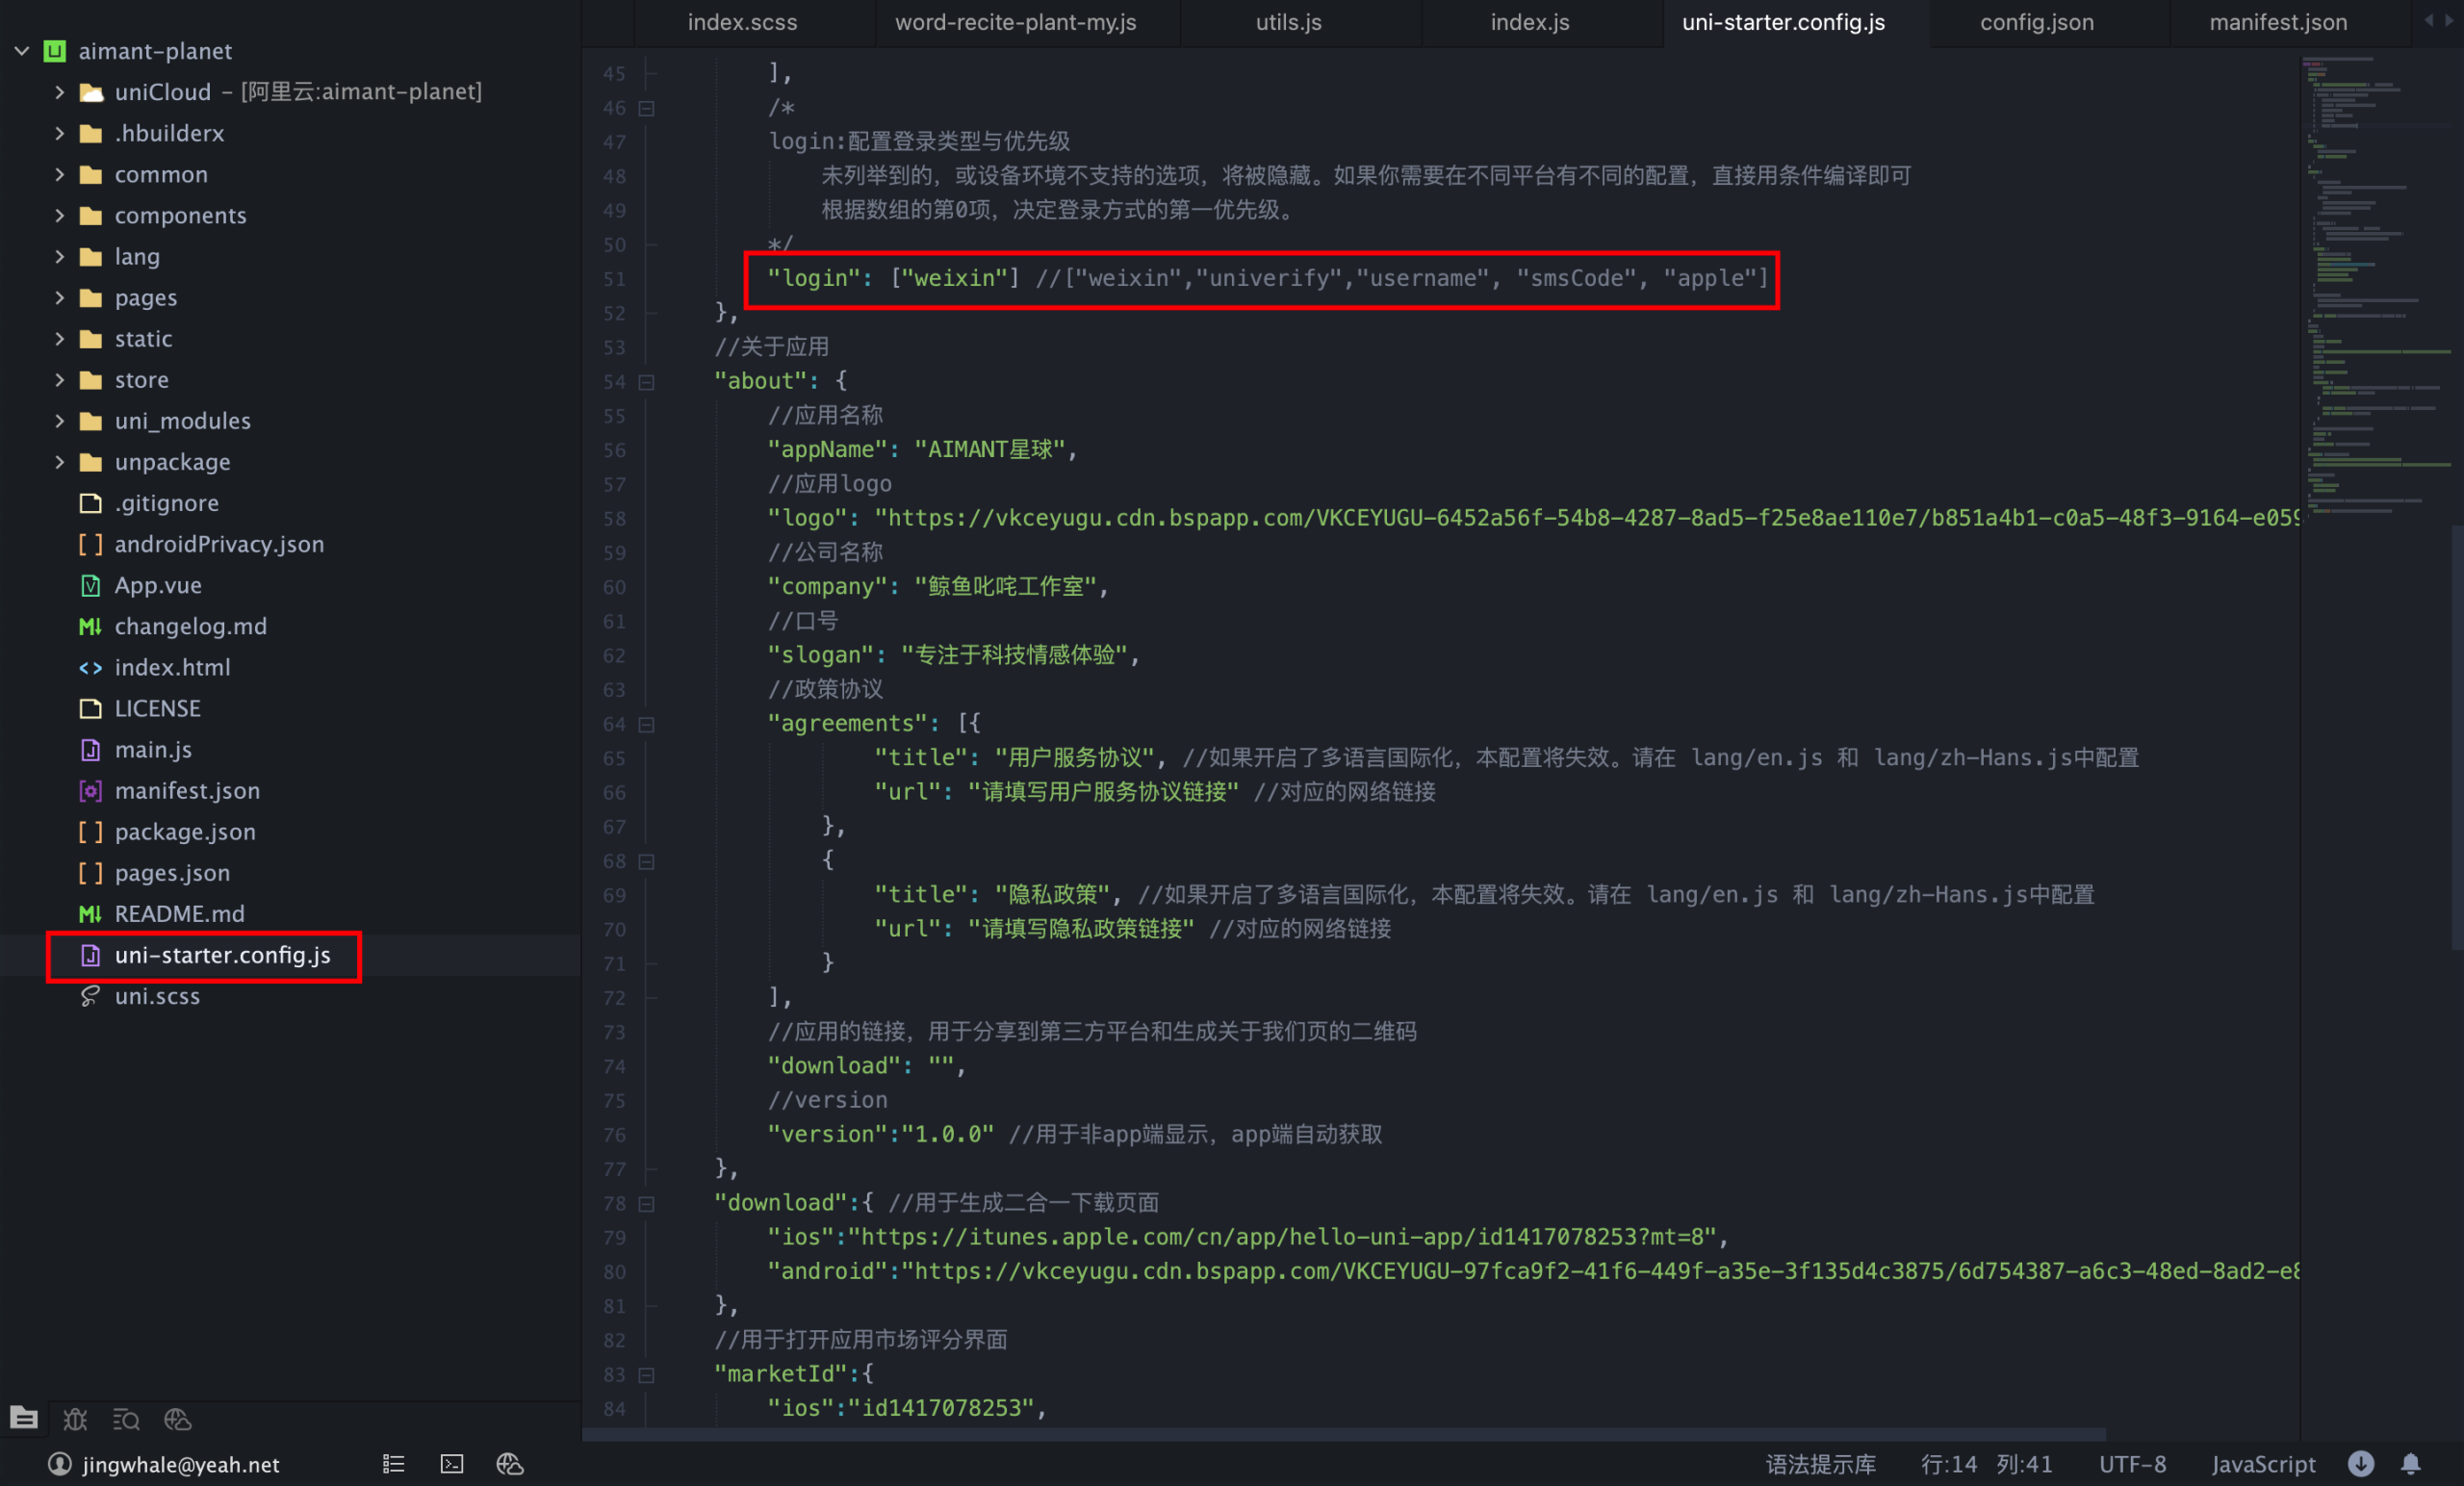Viewport: 2464px width, 1486px height.
Task: Click the 行:14 列:41 cursor position indicator
Action: pyautogui.click(x=1986, y=1464)
